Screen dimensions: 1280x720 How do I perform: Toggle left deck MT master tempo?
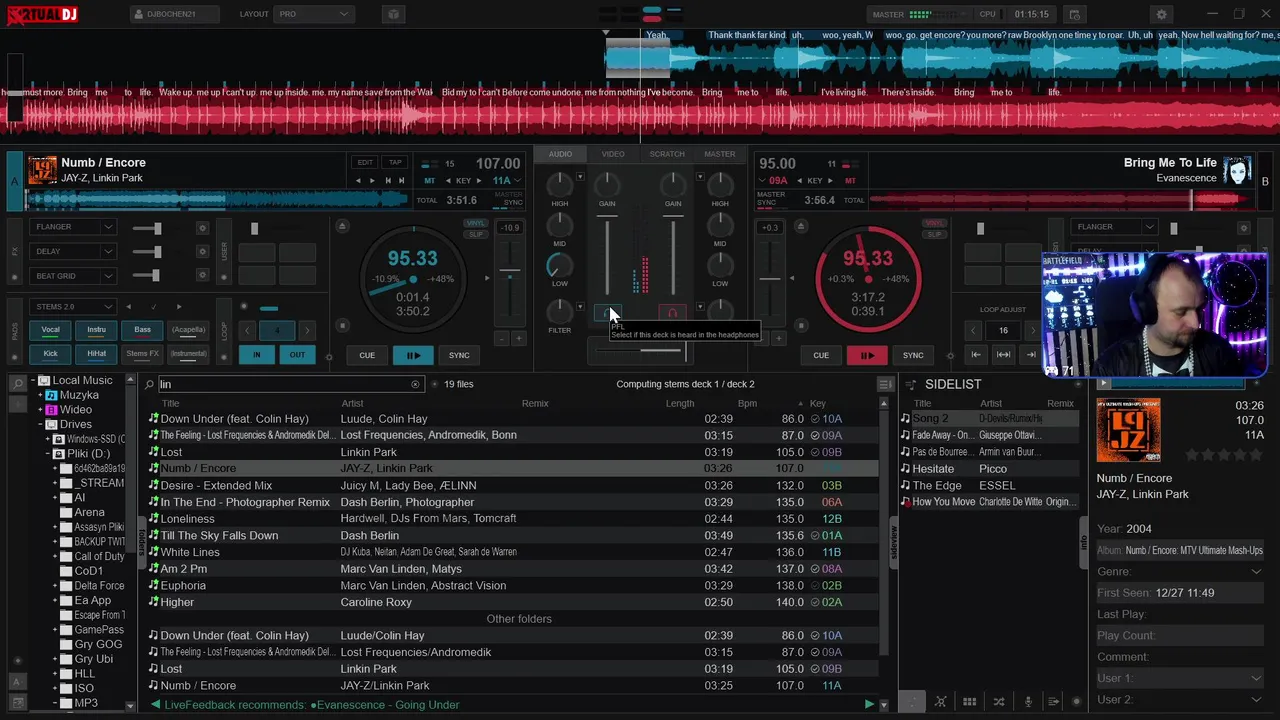coord(430,181)
